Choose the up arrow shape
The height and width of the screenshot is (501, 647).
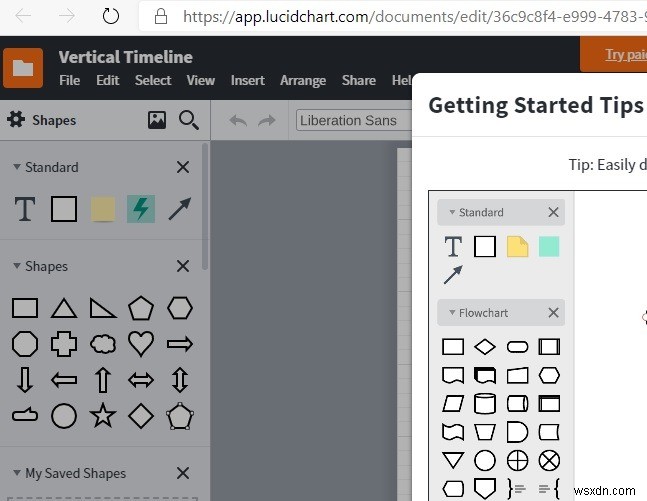click(103, 380)
